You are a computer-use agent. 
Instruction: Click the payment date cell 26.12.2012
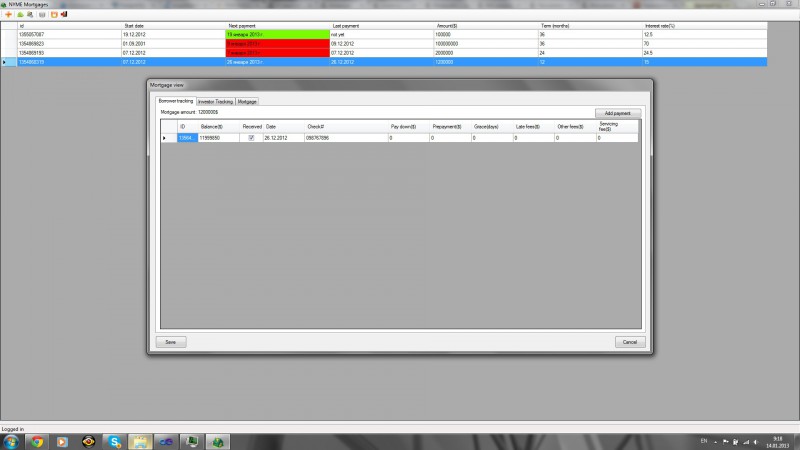tap(284, 138)
